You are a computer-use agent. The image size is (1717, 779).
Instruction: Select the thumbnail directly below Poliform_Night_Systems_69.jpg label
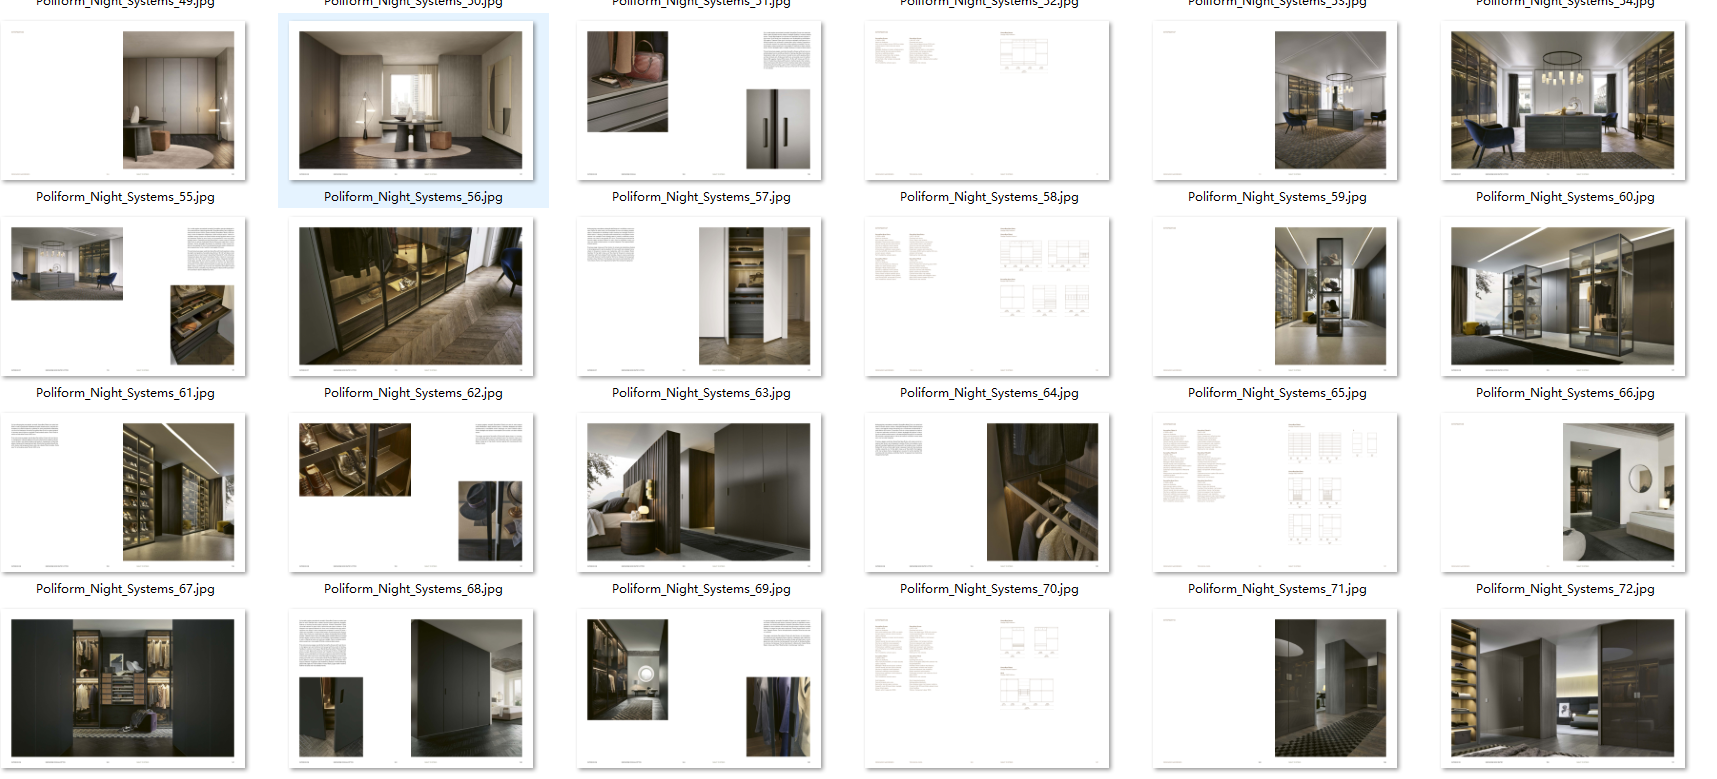tap(699, 688)
